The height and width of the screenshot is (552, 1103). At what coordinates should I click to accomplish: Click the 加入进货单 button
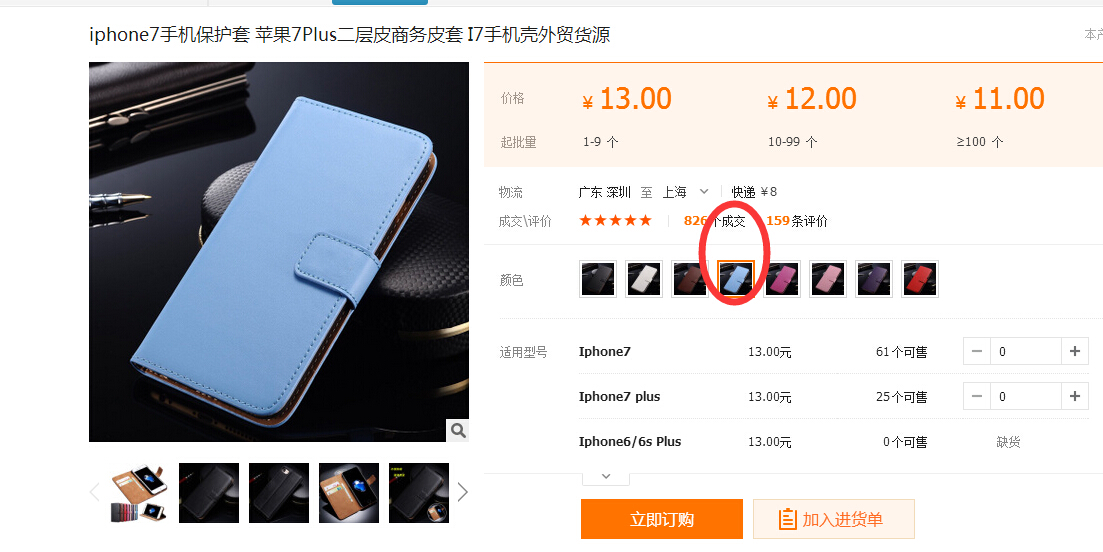[x=834, y=519]
